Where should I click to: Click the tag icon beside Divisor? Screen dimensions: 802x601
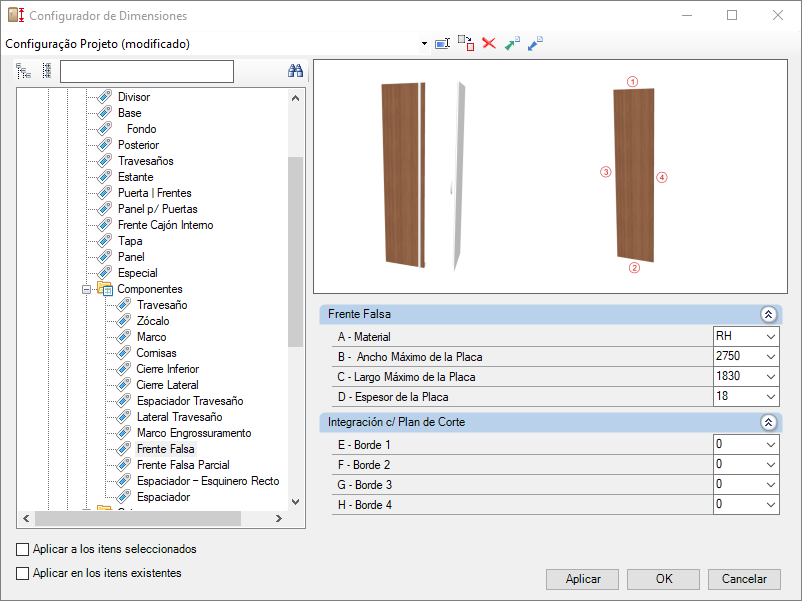104,96
